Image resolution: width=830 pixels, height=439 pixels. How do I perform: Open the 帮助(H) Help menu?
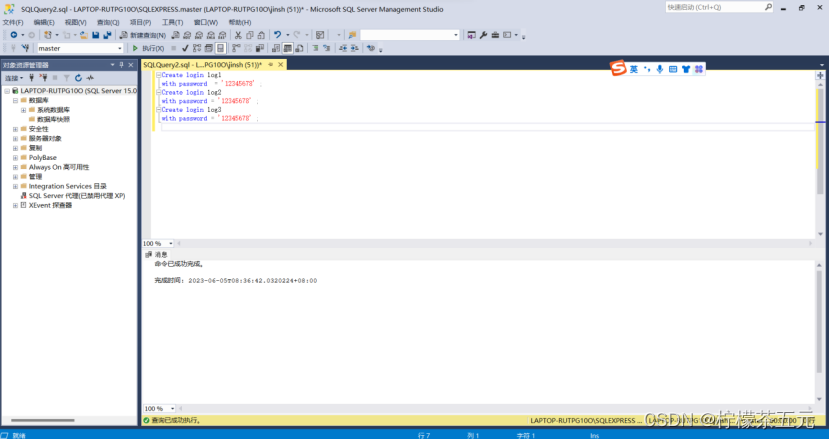click(x=240, y=22)
